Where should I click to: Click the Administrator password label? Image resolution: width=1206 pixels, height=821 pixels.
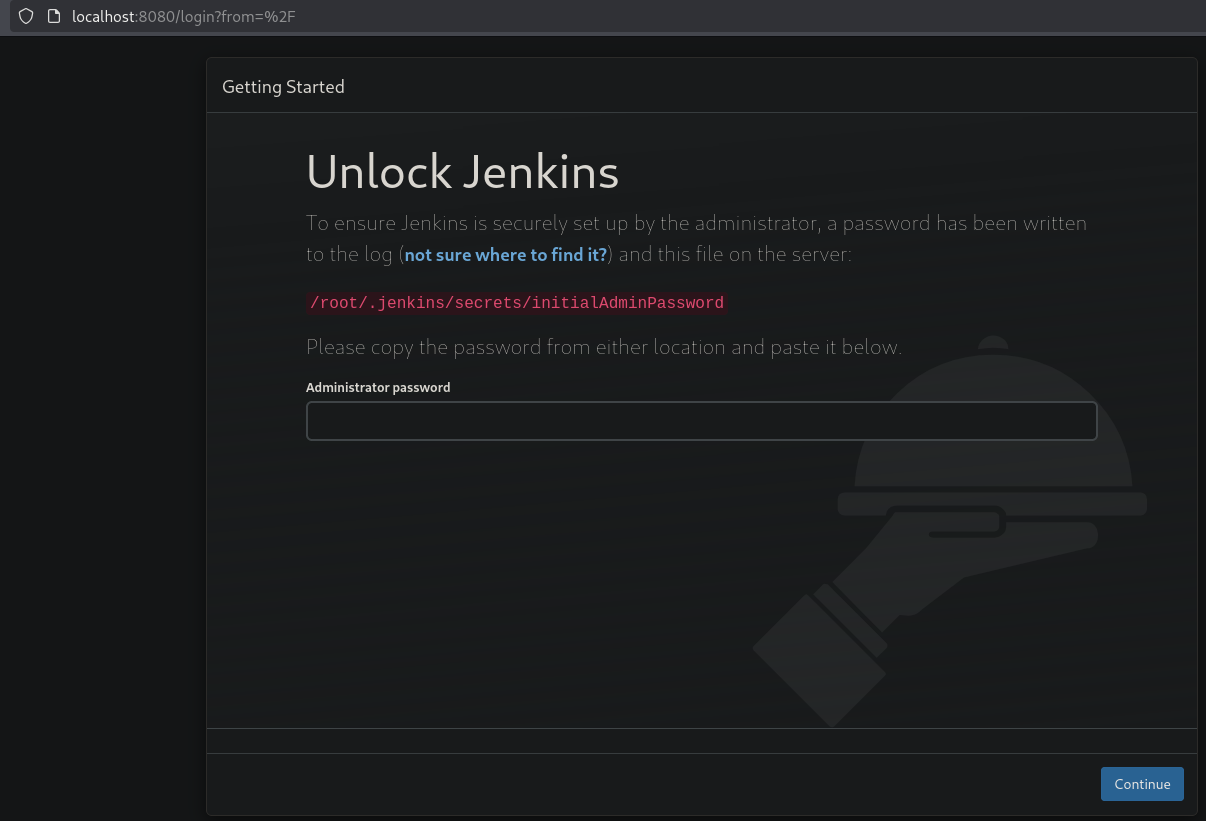point(378,388)
